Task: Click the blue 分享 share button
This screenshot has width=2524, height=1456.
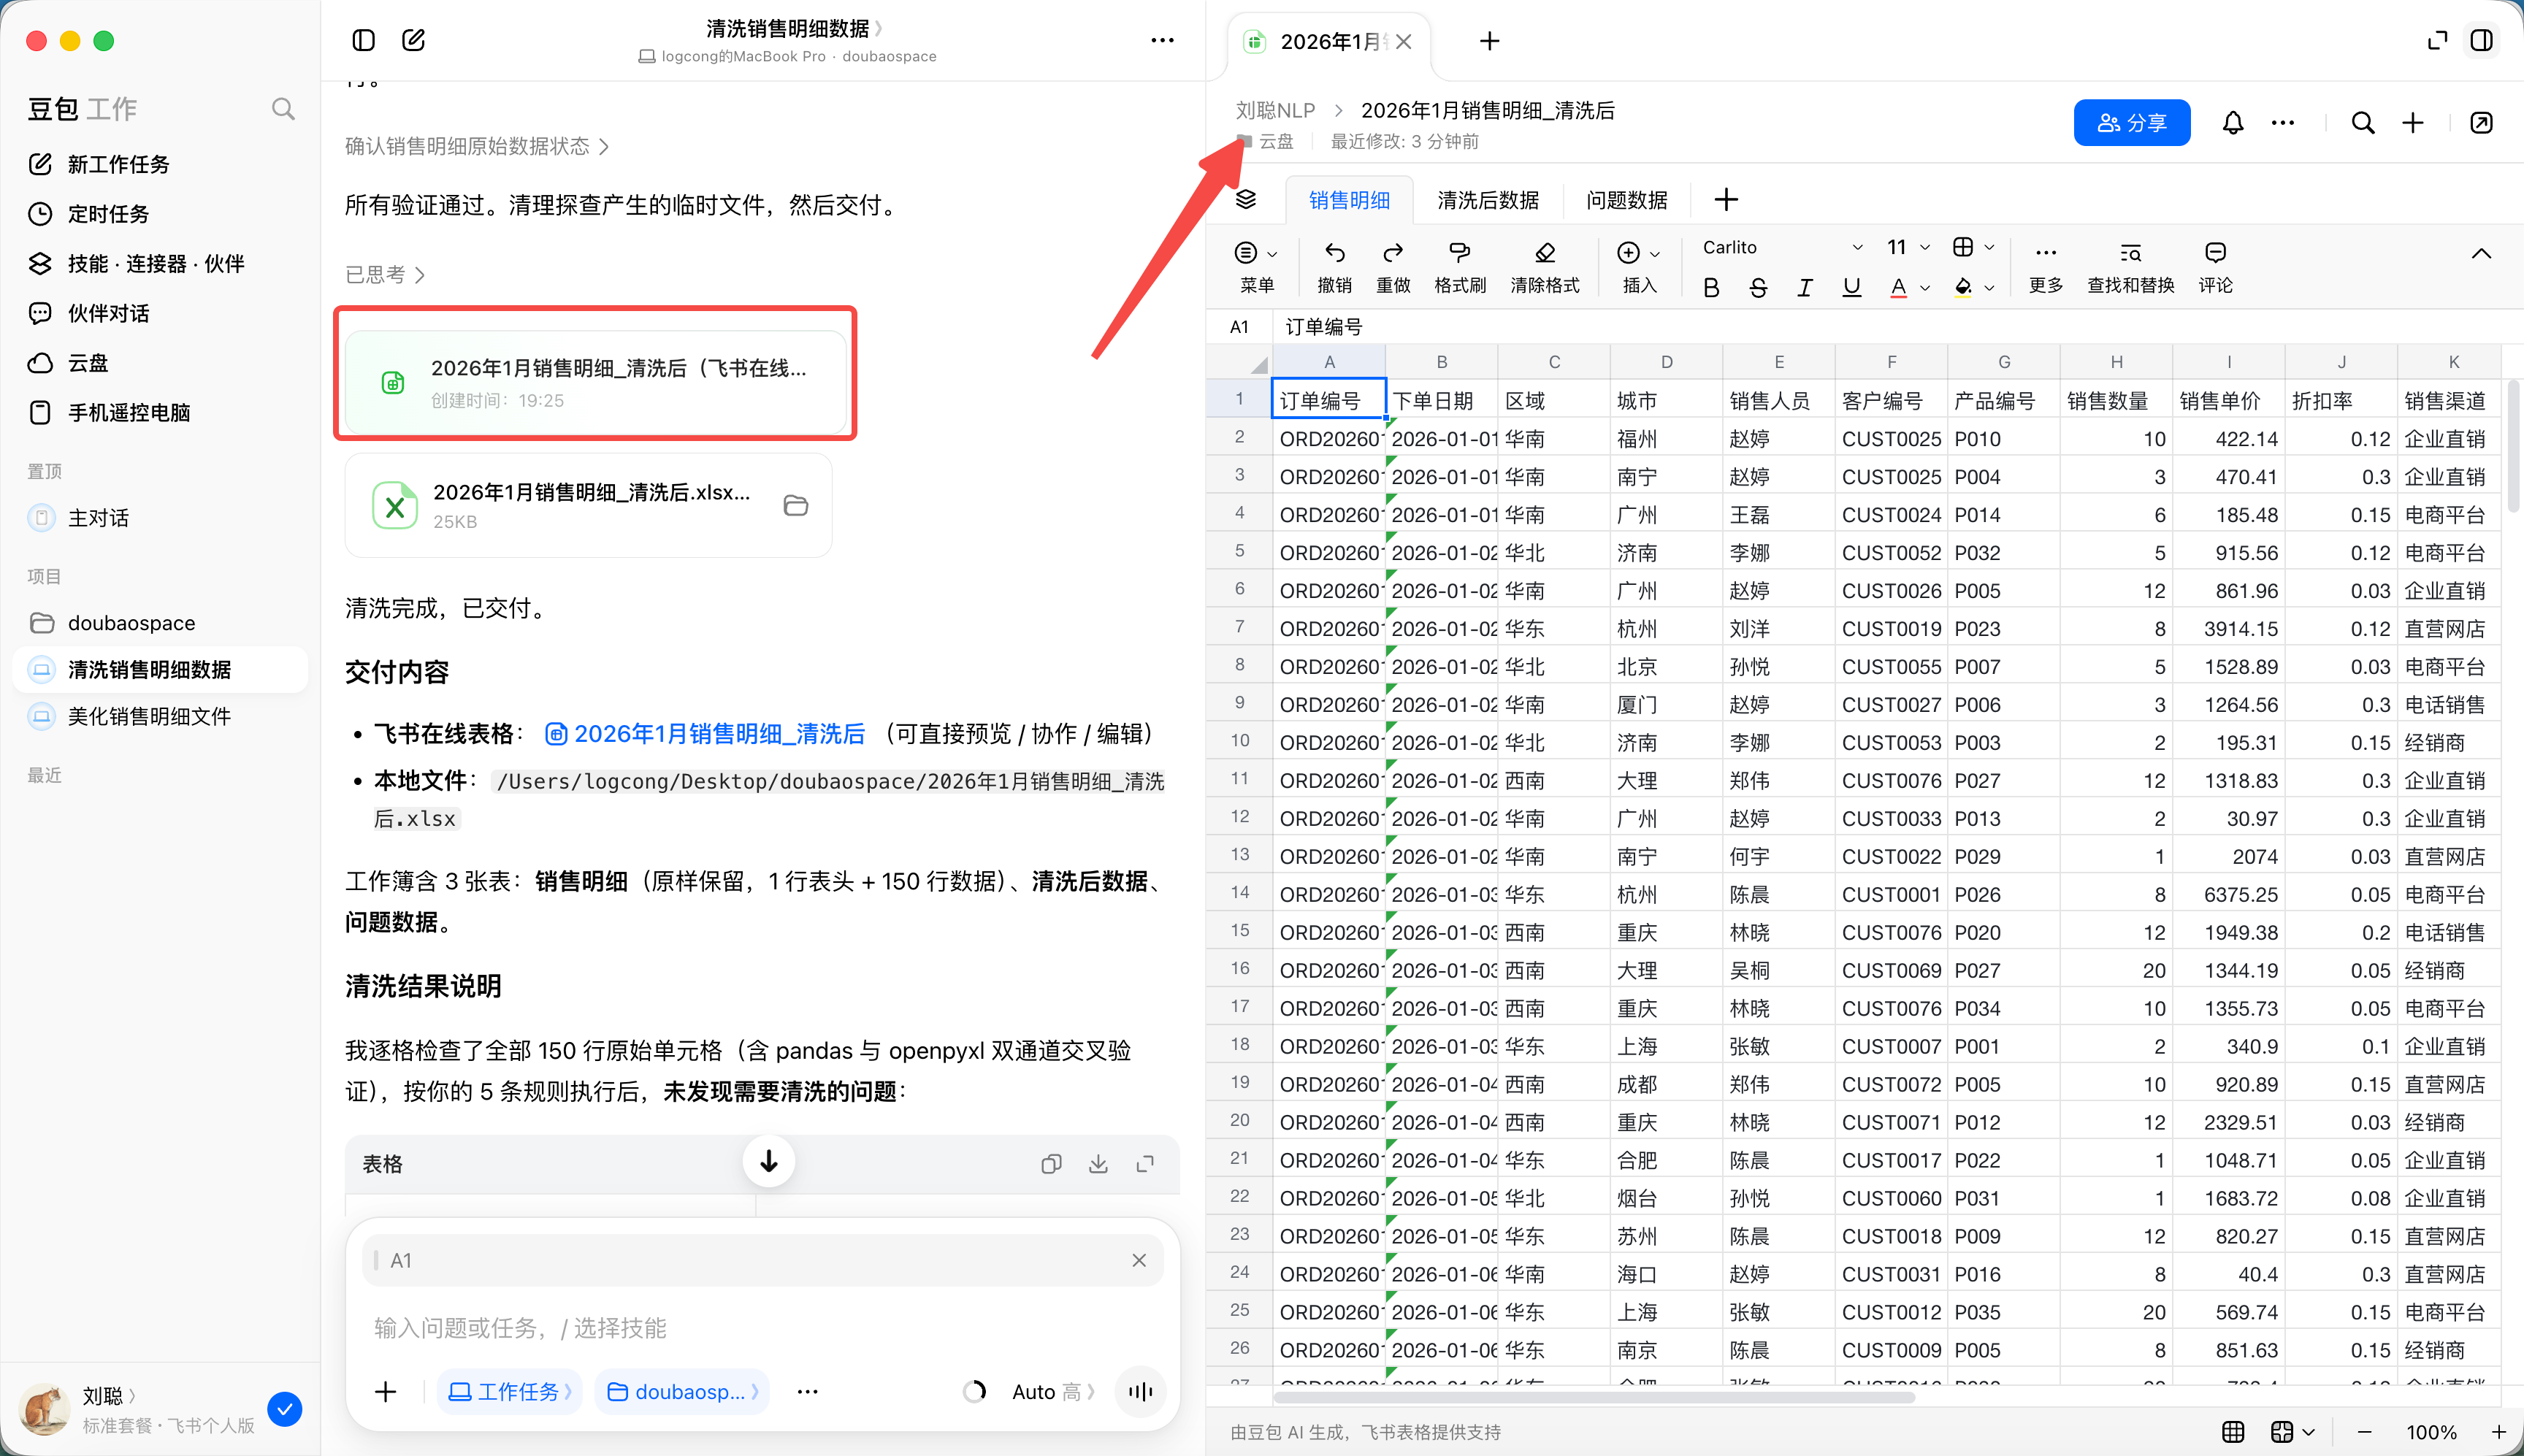Action: point(2132,122)
